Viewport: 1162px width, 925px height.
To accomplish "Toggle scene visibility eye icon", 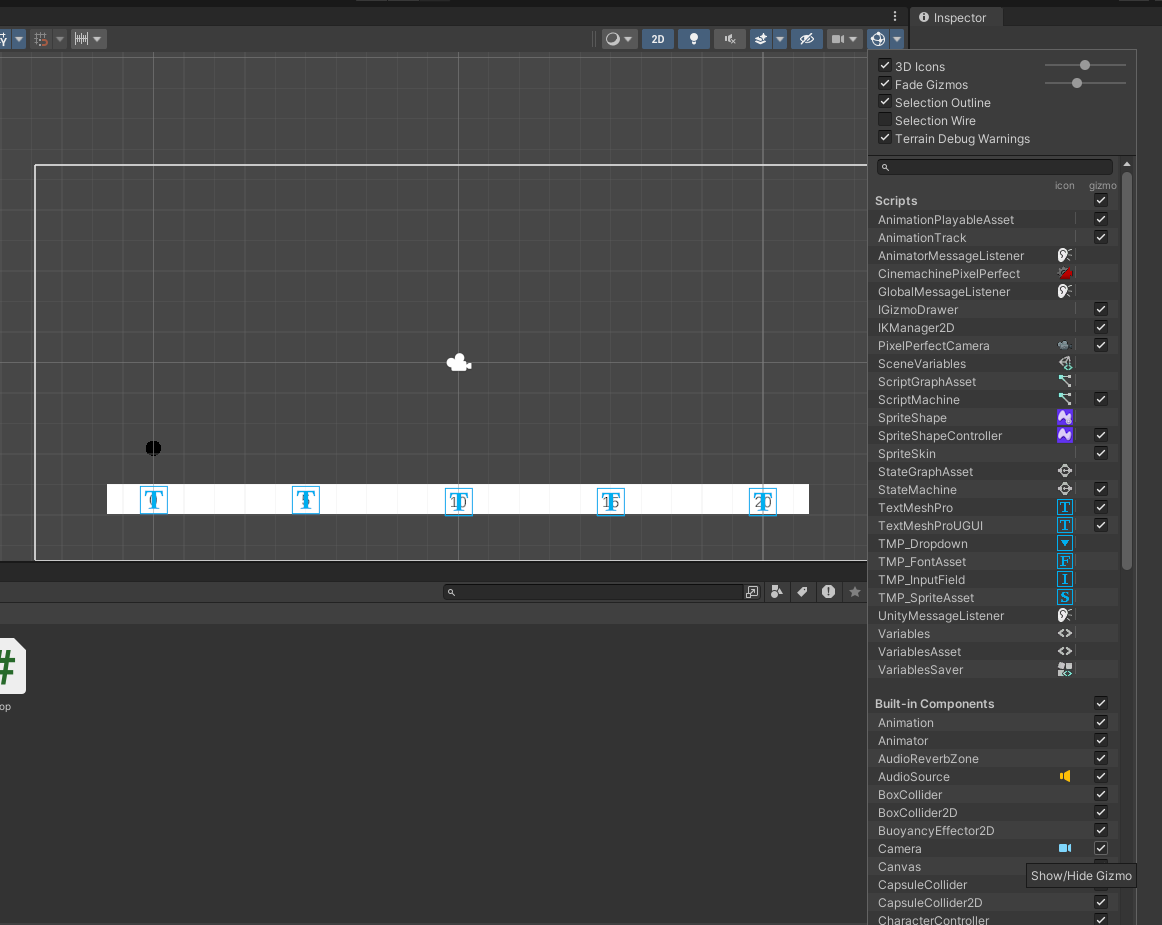I will (x=805, y=39).
